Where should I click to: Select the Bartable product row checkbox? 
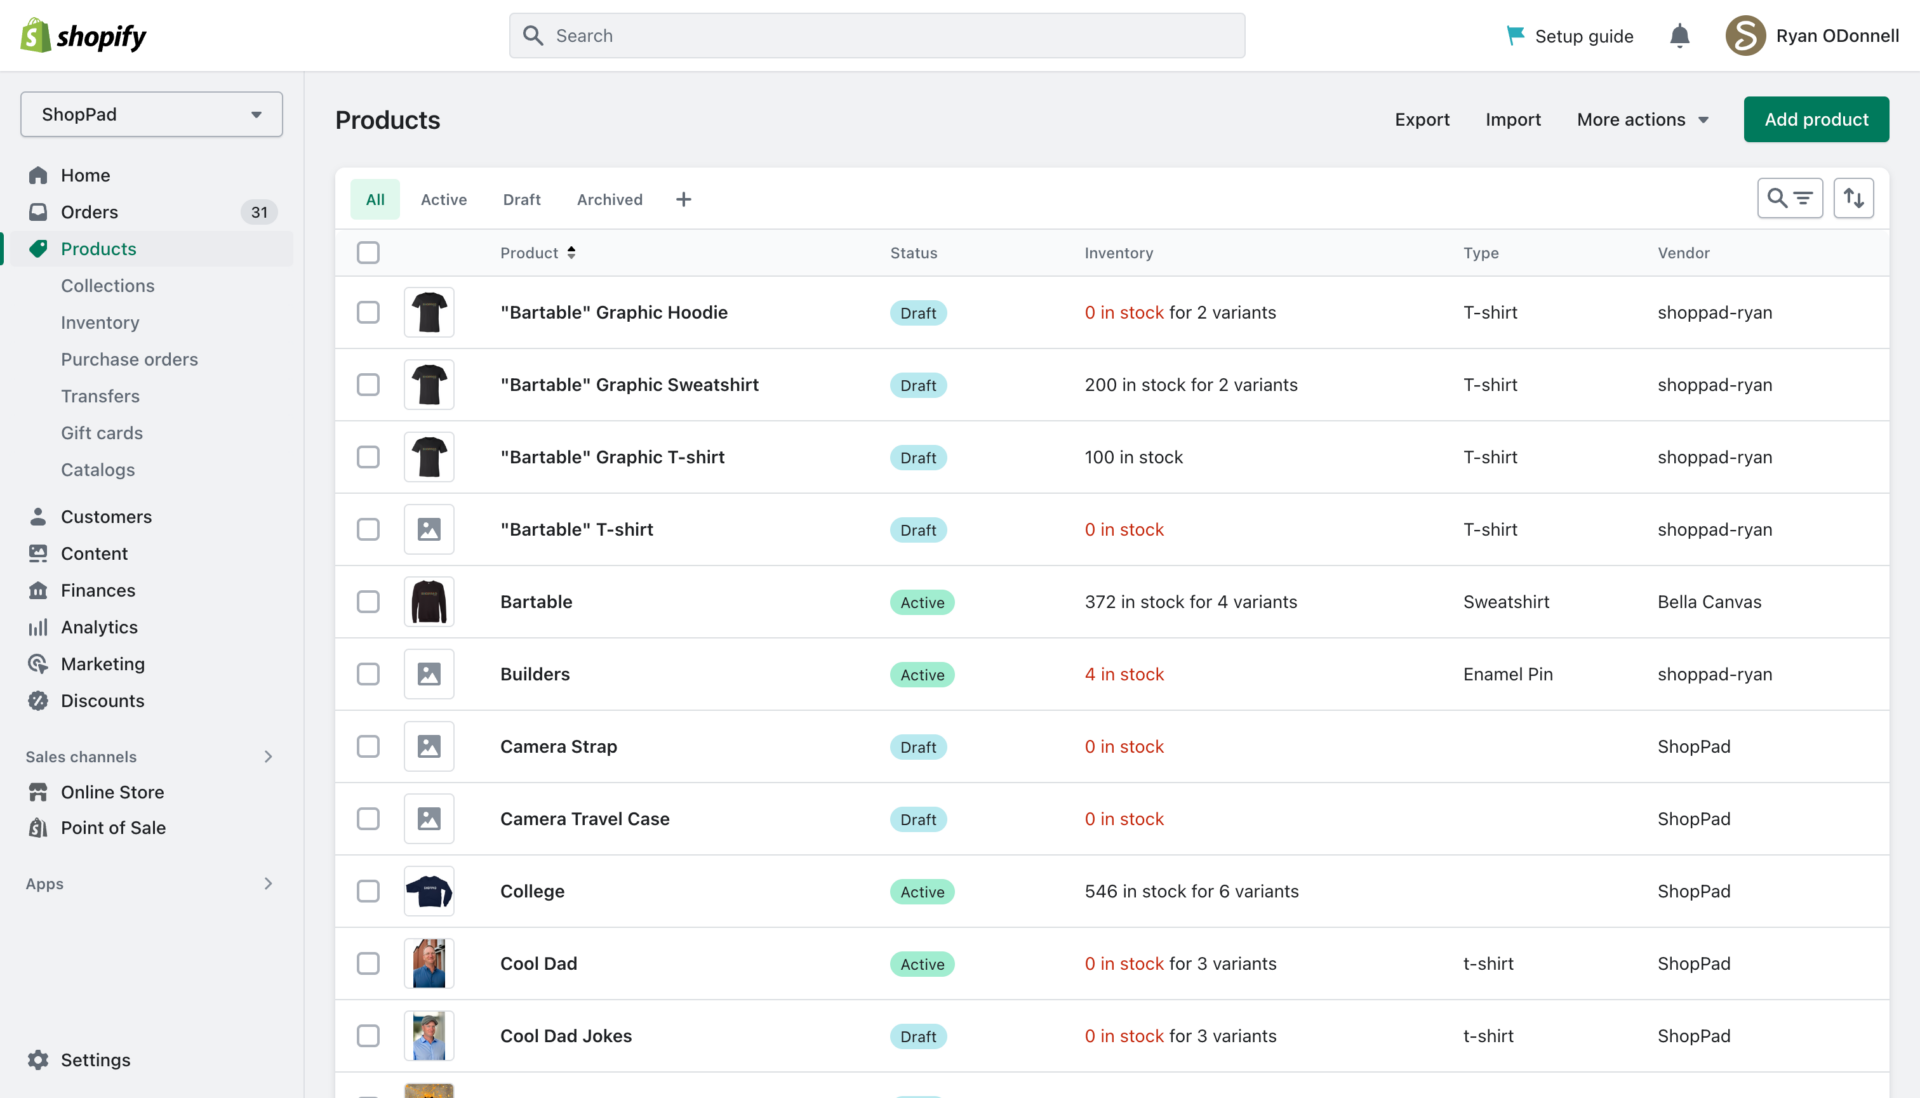coord(368,602)
